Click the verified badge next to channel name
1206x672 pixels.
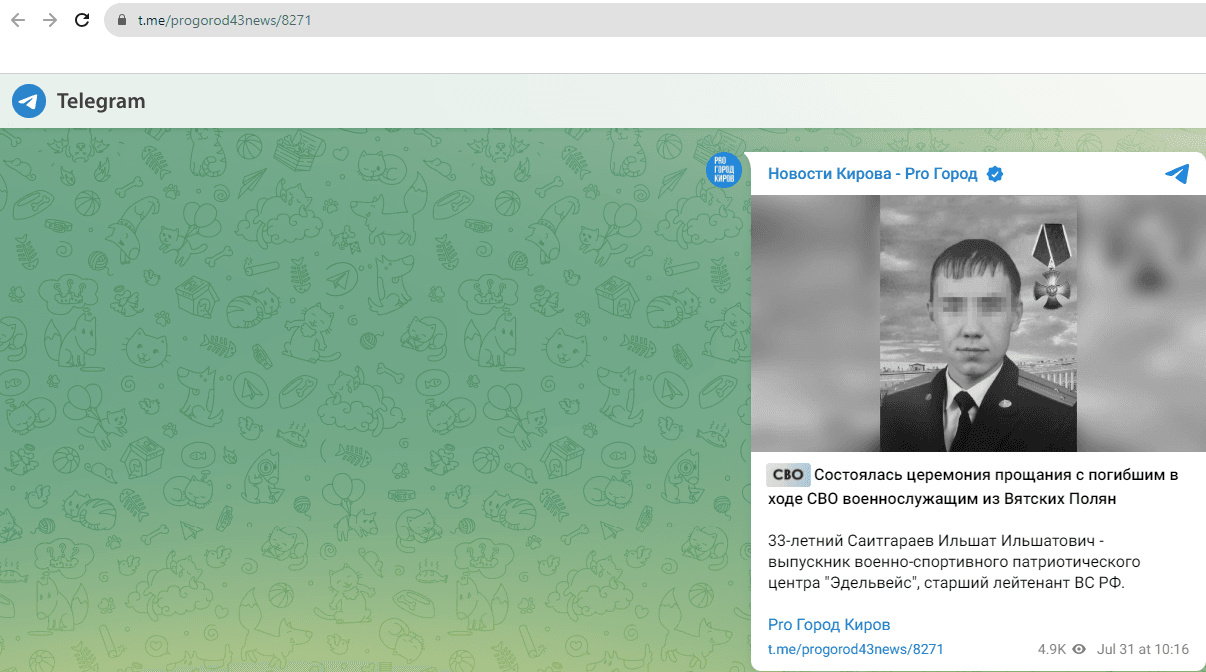pos(995,174)
